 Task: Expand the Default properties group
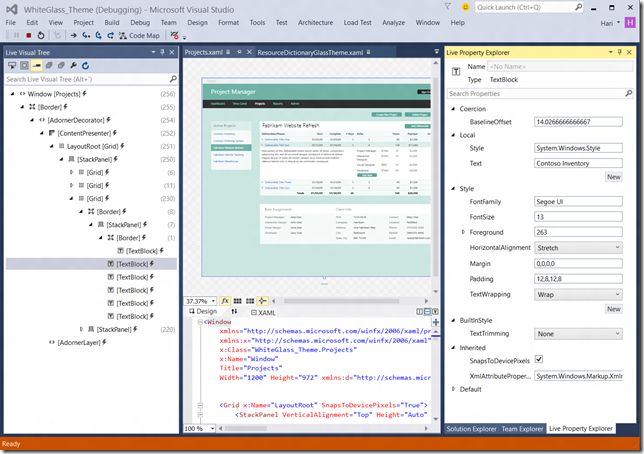click(x=453, y=389)
